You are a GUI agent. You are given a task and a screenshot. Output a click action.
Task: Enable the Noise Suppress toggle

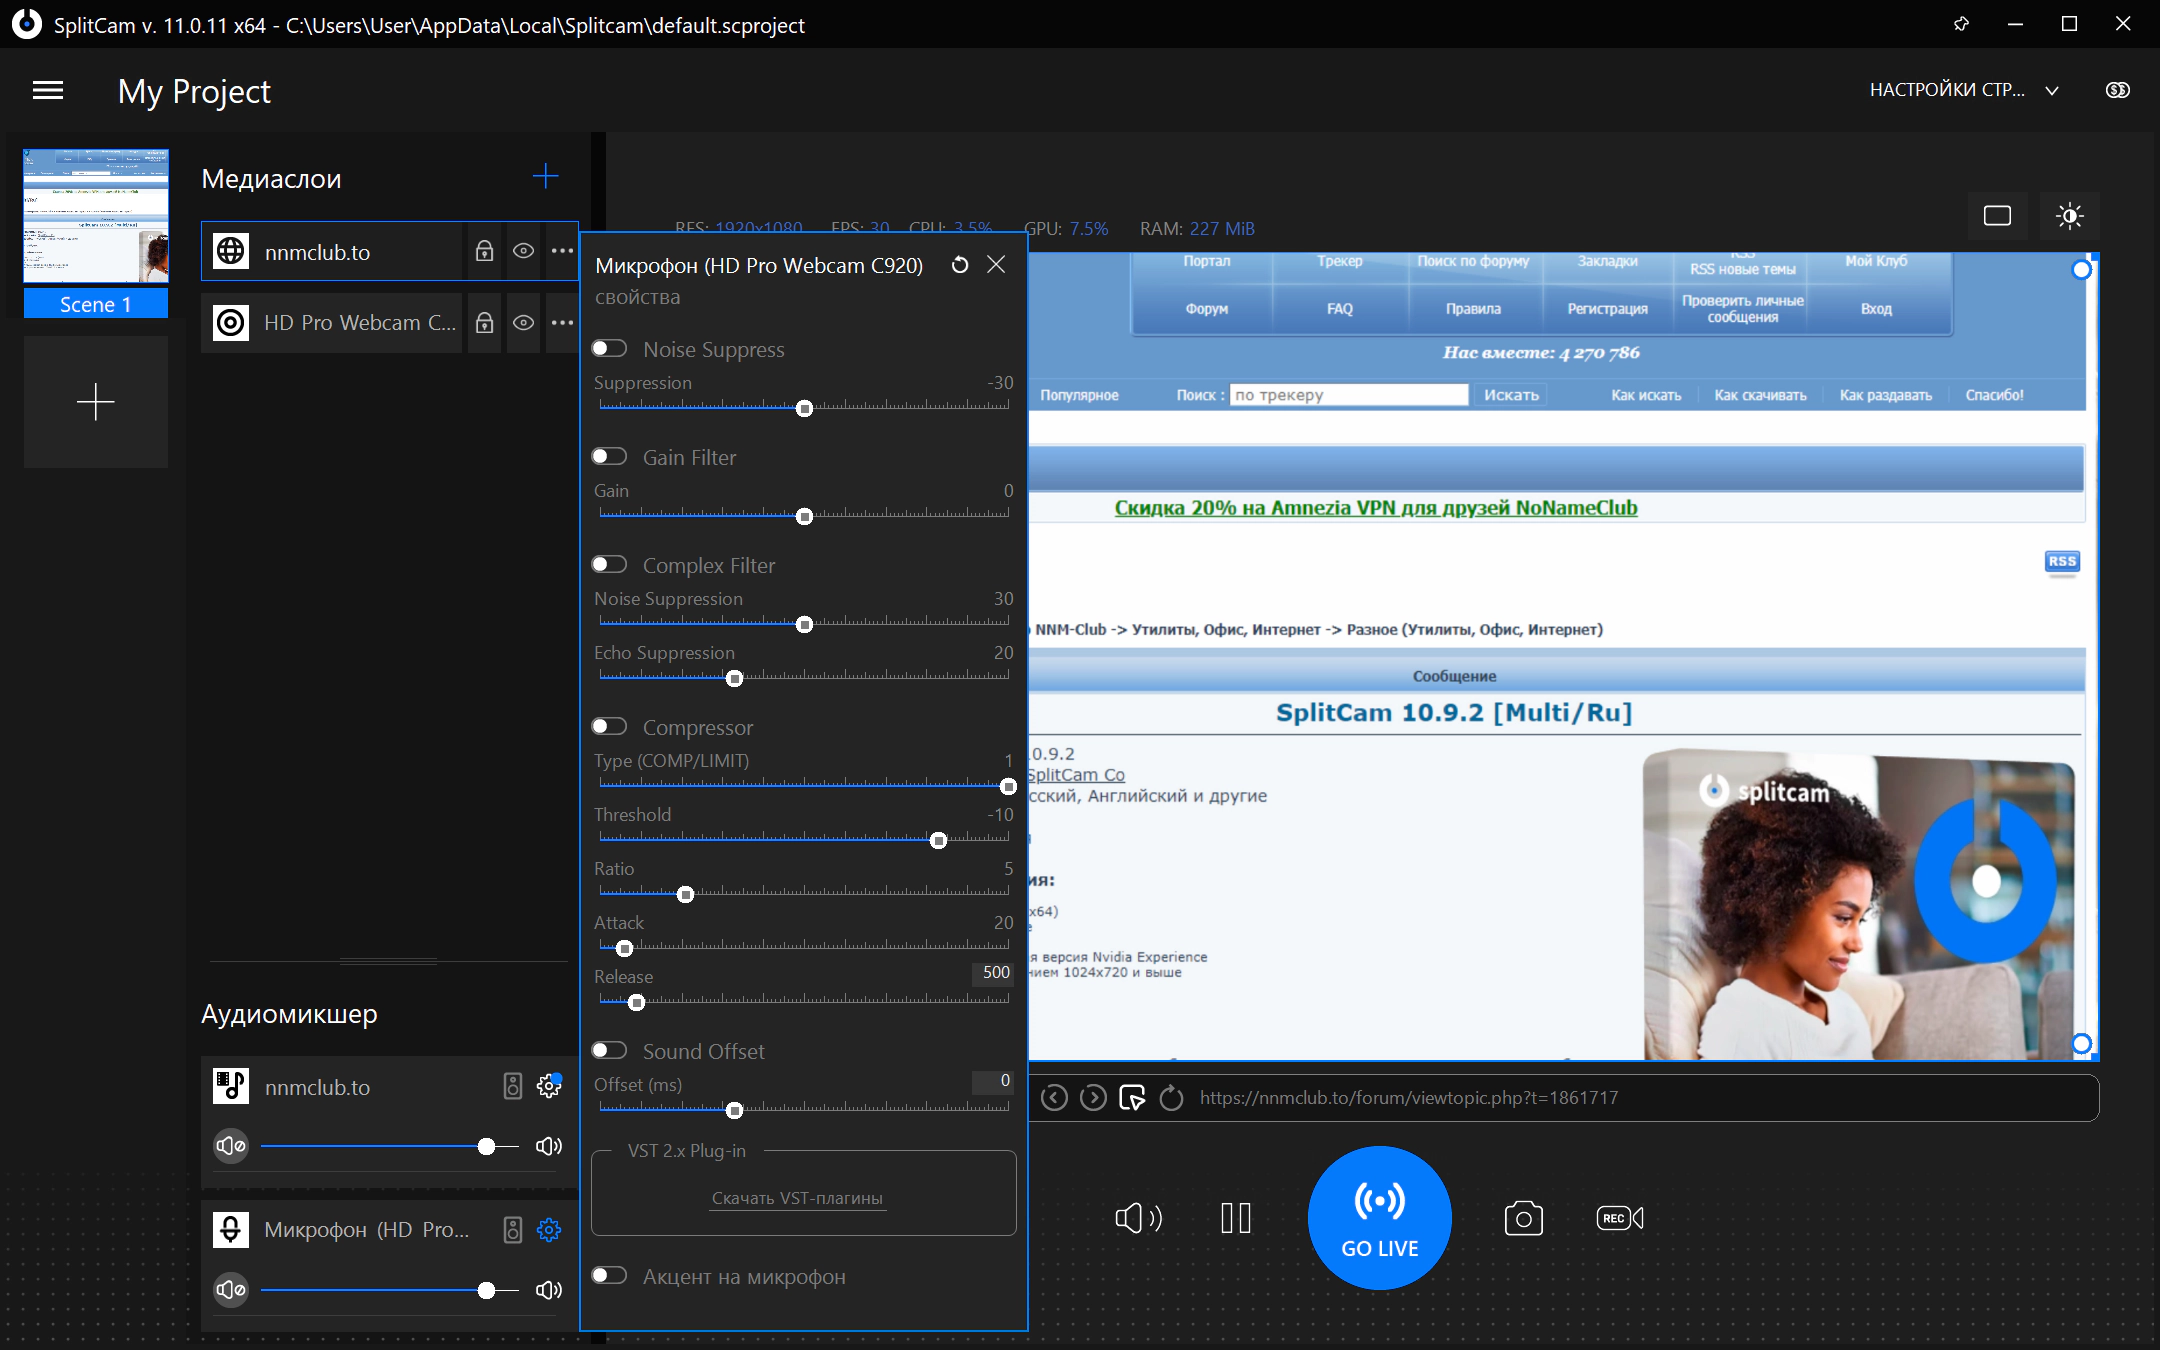(609, 348)
